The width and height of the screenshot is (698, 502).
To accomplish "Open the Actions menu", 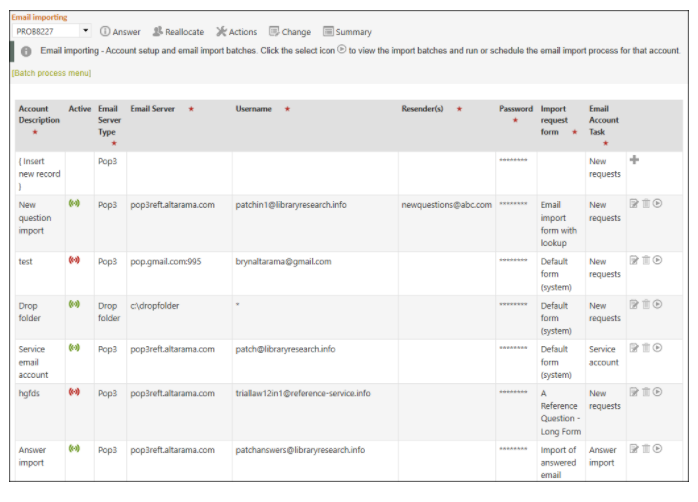I will (x=236, y=32).
